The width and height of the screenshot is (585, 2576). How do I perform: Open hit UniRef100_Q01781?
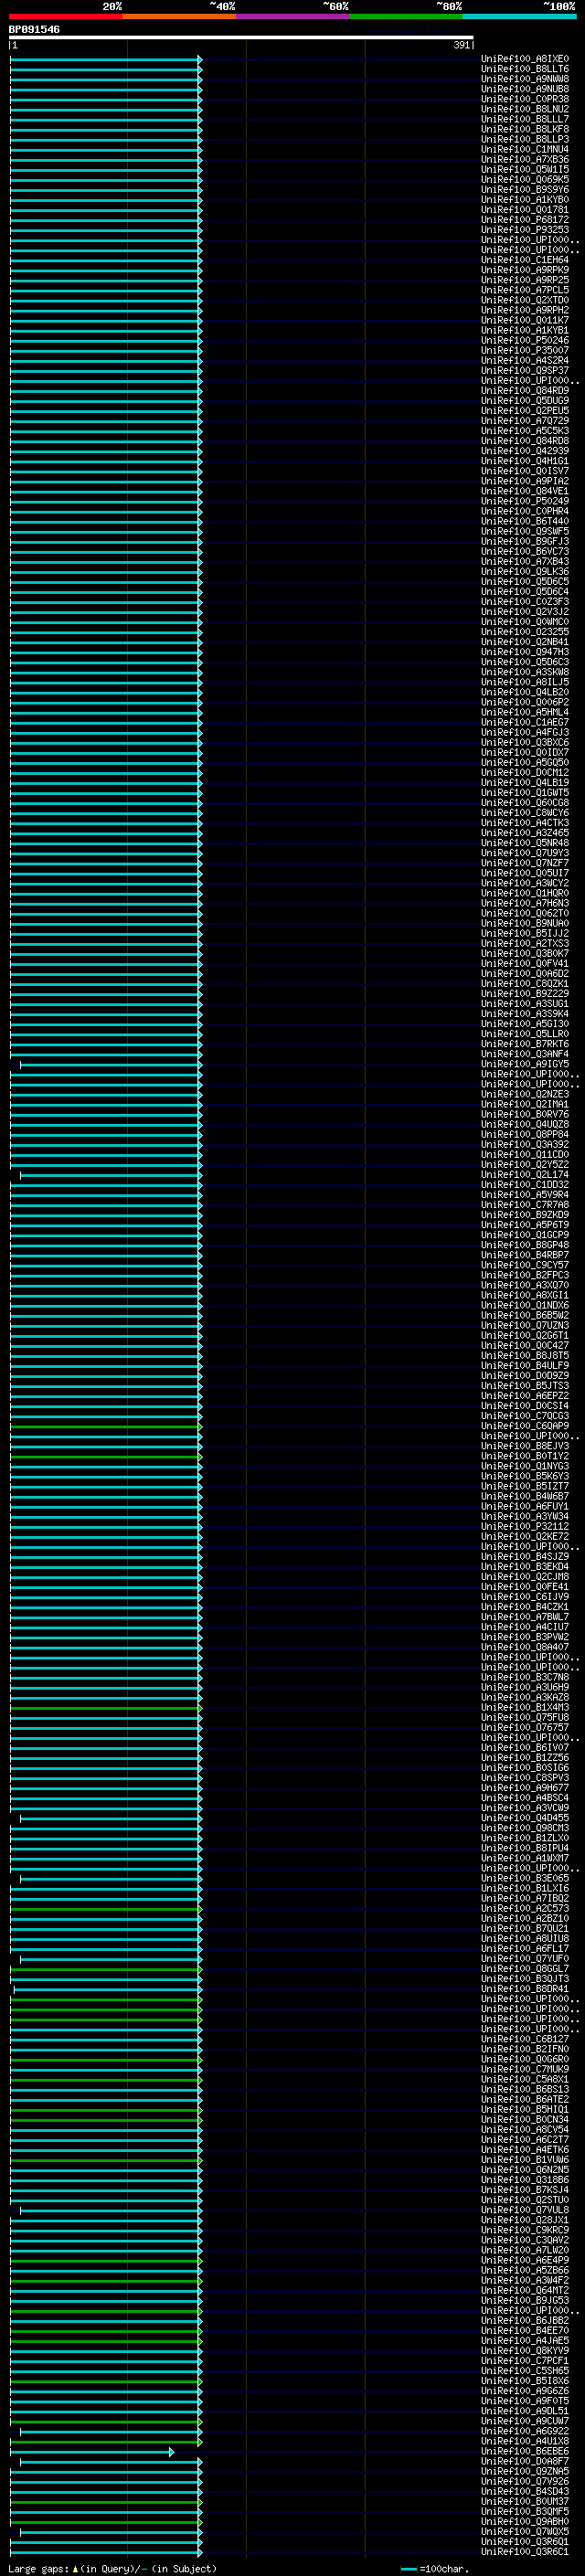click(x=524, y=209)
